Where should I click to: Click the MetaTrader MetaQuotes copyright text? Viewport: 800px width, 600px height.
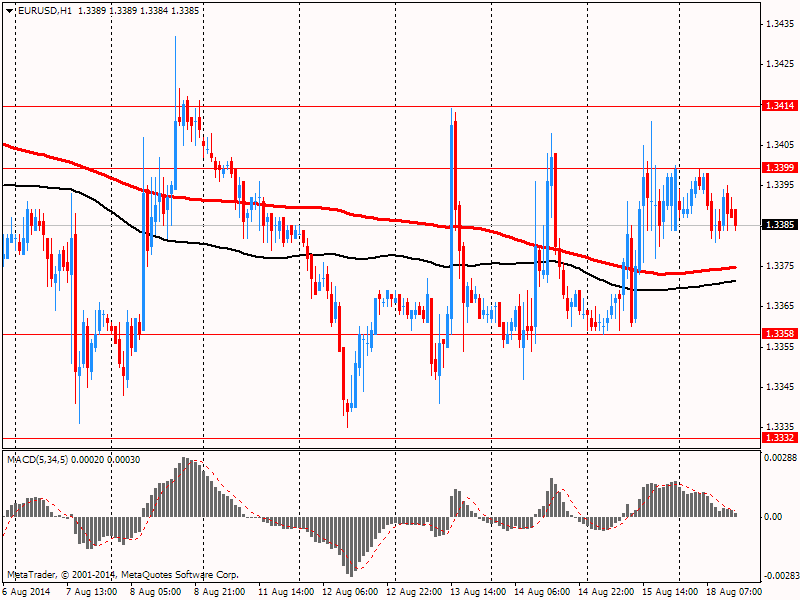click(123, 575)
